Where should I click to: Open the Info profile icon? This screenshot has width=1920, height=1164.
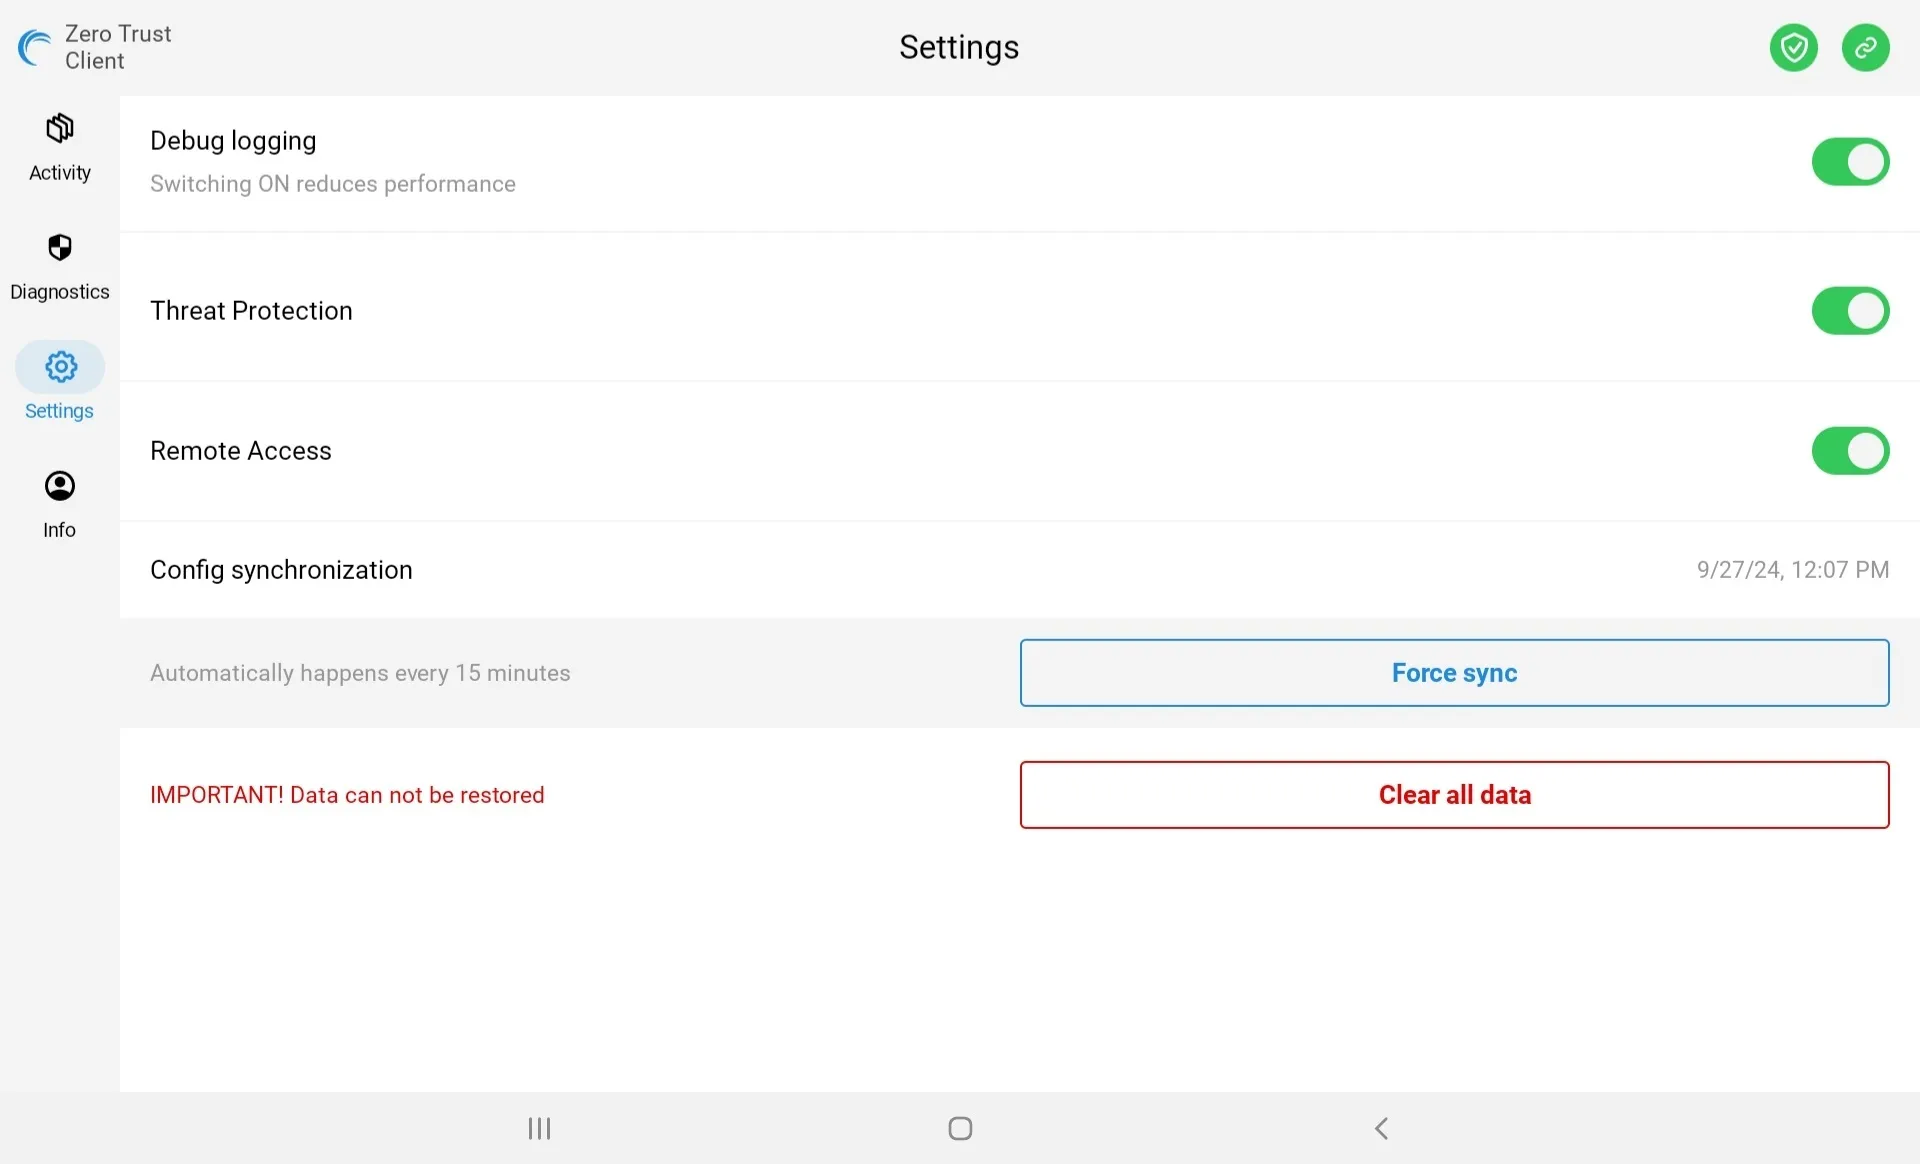60,486
